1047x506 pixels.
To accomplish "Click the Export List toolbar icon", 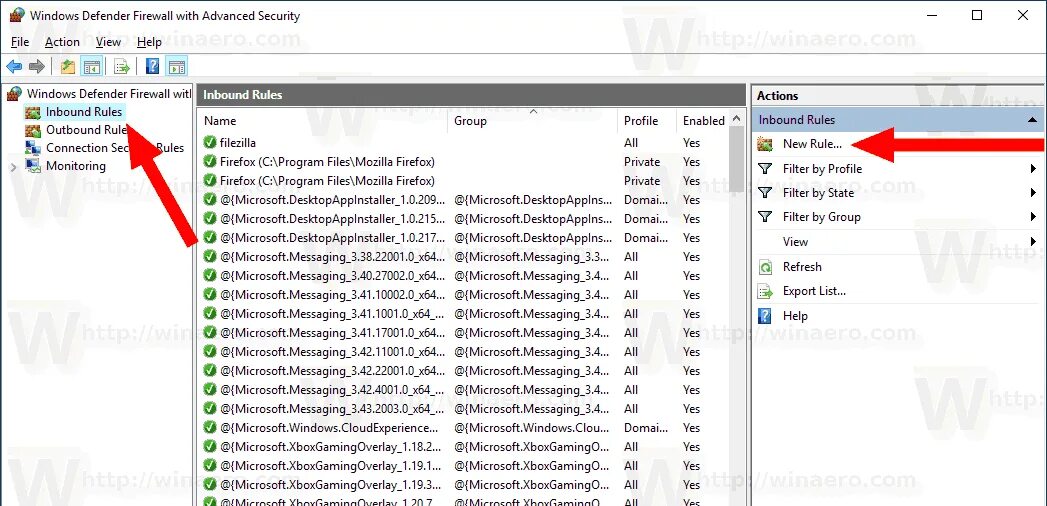I will coord(122,66).
